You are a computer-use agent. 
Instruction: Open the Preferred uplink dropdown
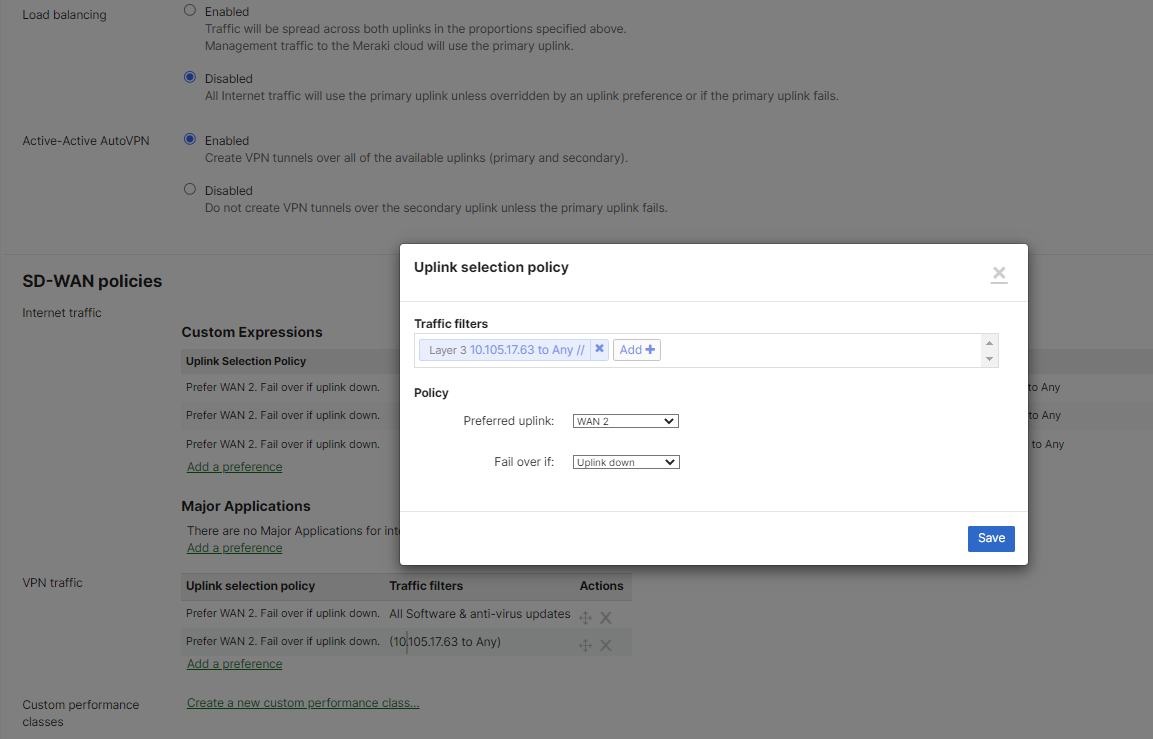click(625, 420)
